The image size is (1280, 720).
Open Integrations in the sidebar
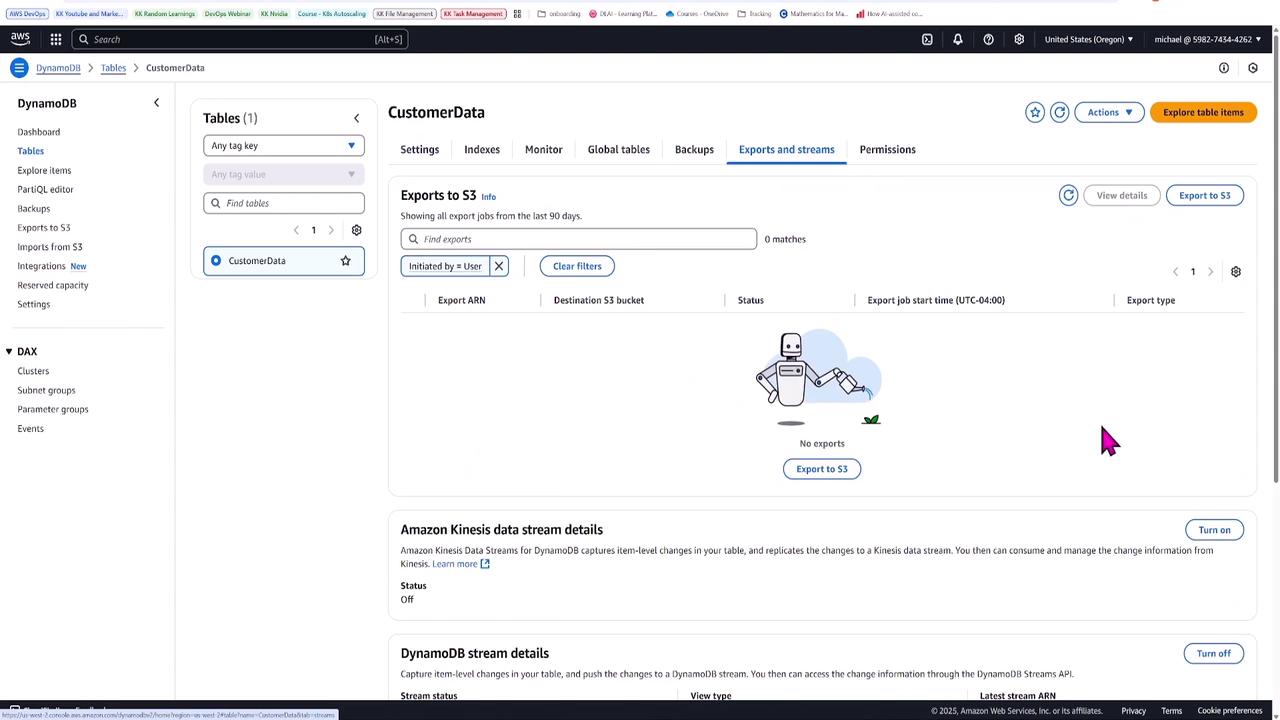pyautogui.click(x=41, y=266)
